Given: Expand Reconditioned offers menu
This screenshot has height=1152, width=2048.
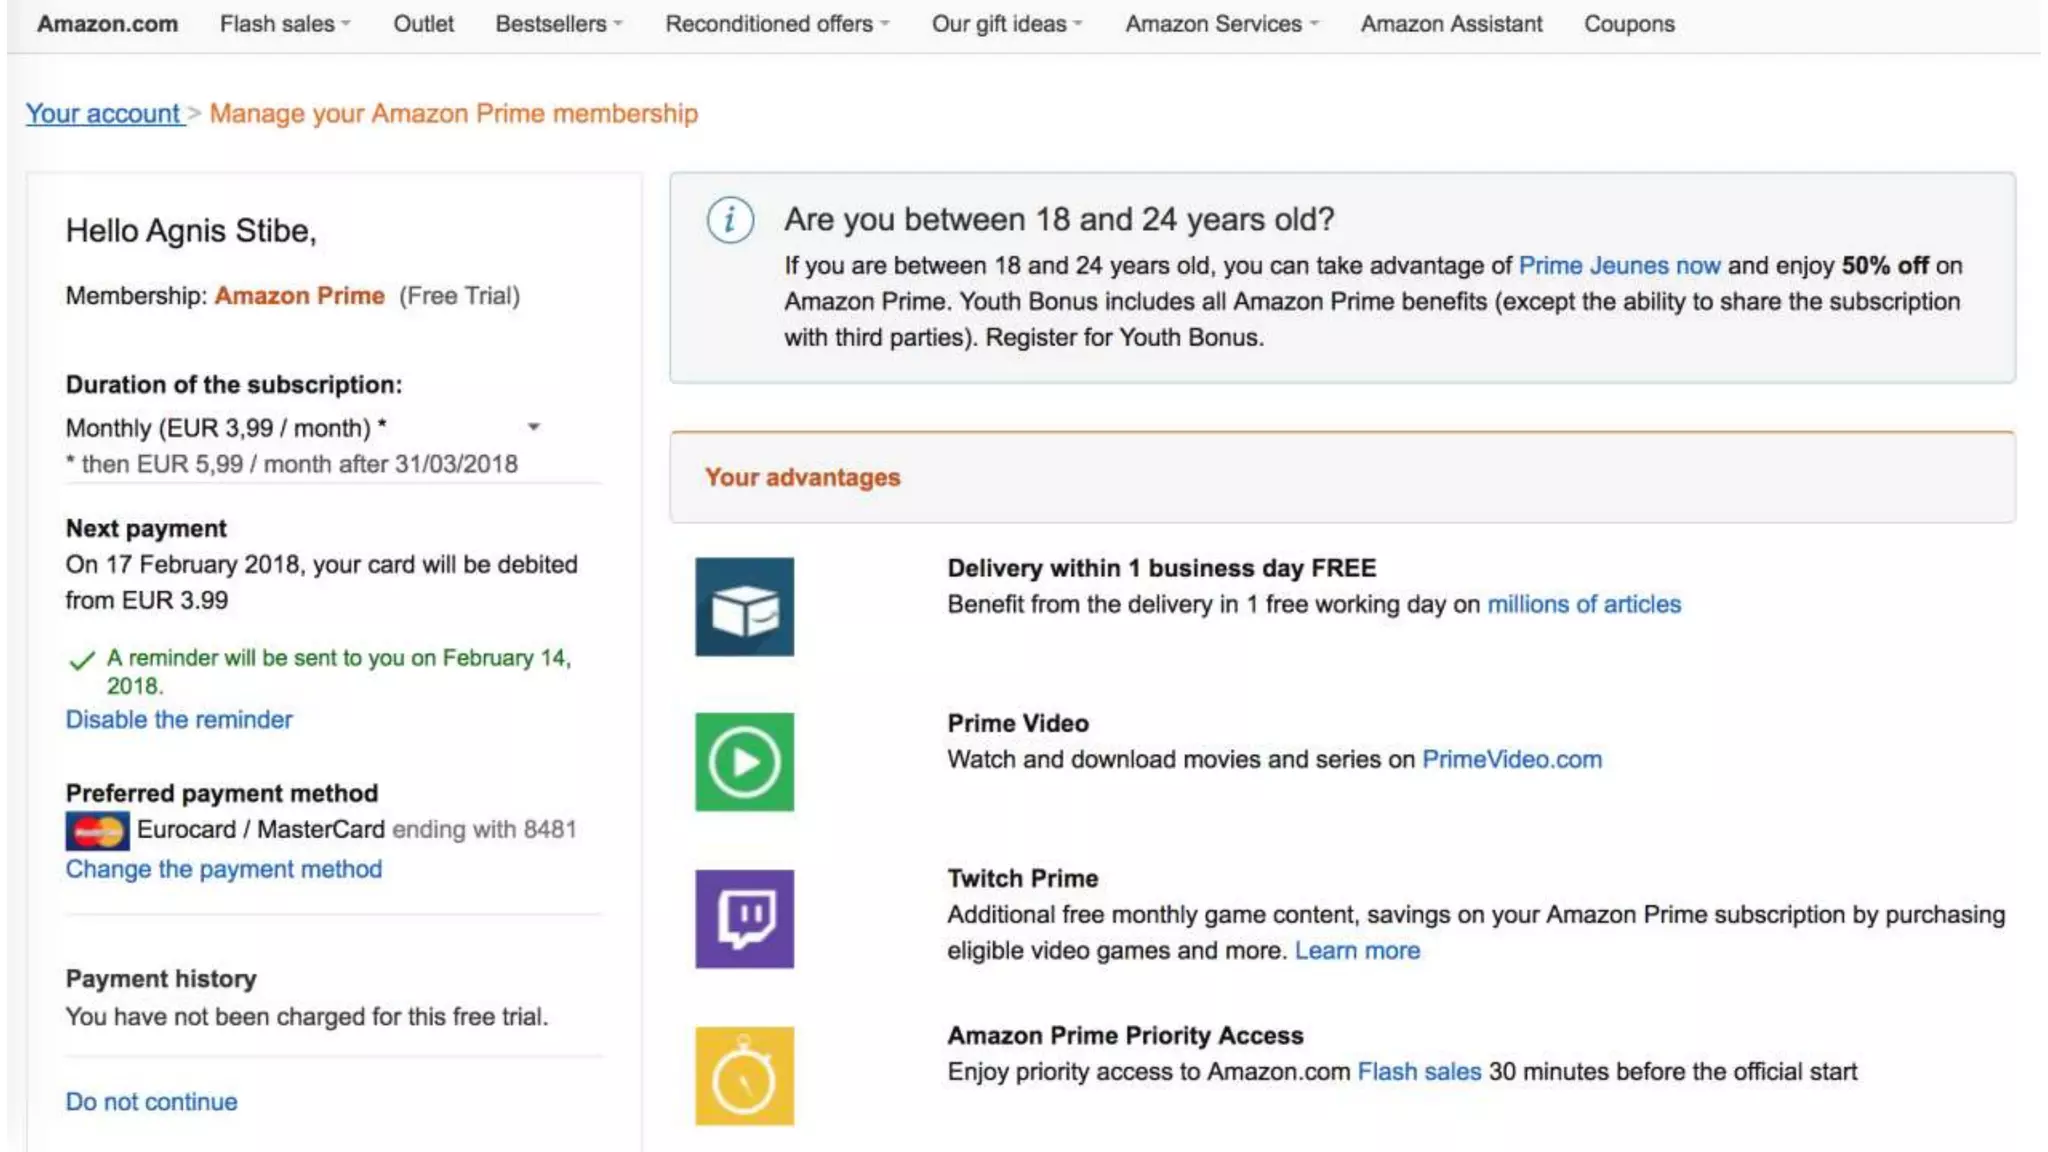Looking at the screenshot, I should click(777, 24).
